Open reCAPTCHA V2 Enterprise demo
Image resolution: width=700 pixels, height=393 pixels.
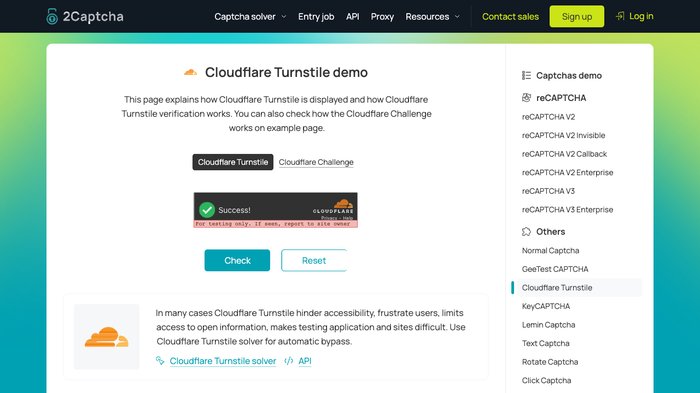(567, 172)
